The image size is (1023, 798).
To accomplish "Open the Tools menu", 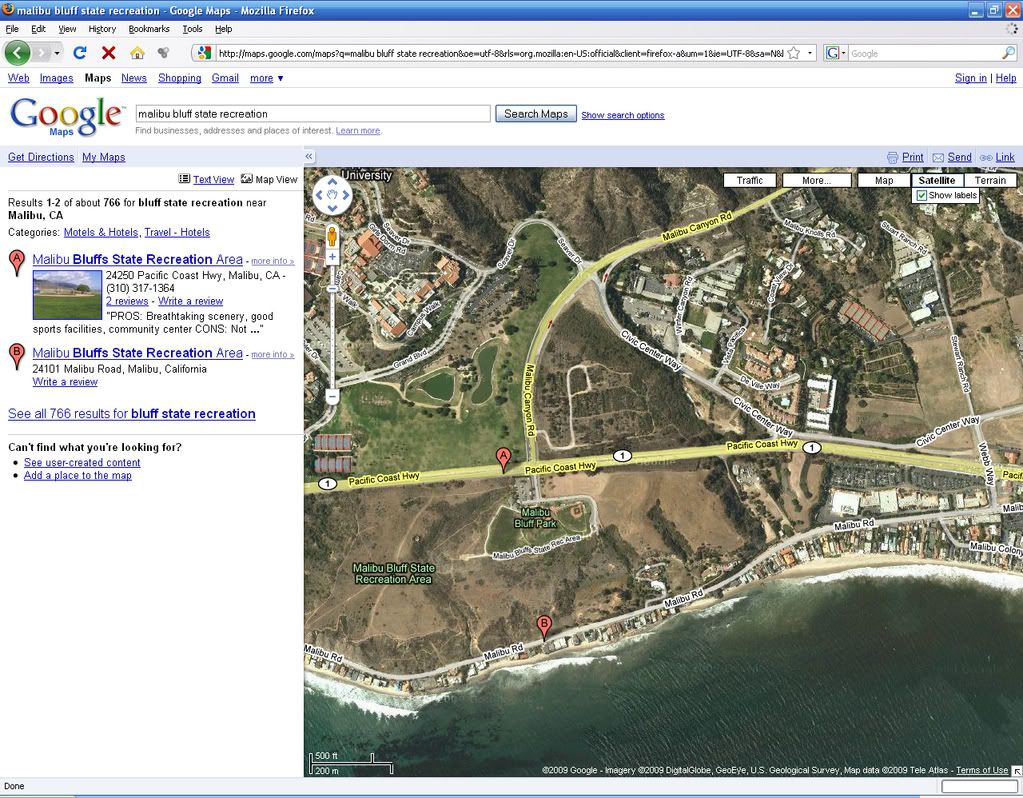I will [x=192, y=29].
